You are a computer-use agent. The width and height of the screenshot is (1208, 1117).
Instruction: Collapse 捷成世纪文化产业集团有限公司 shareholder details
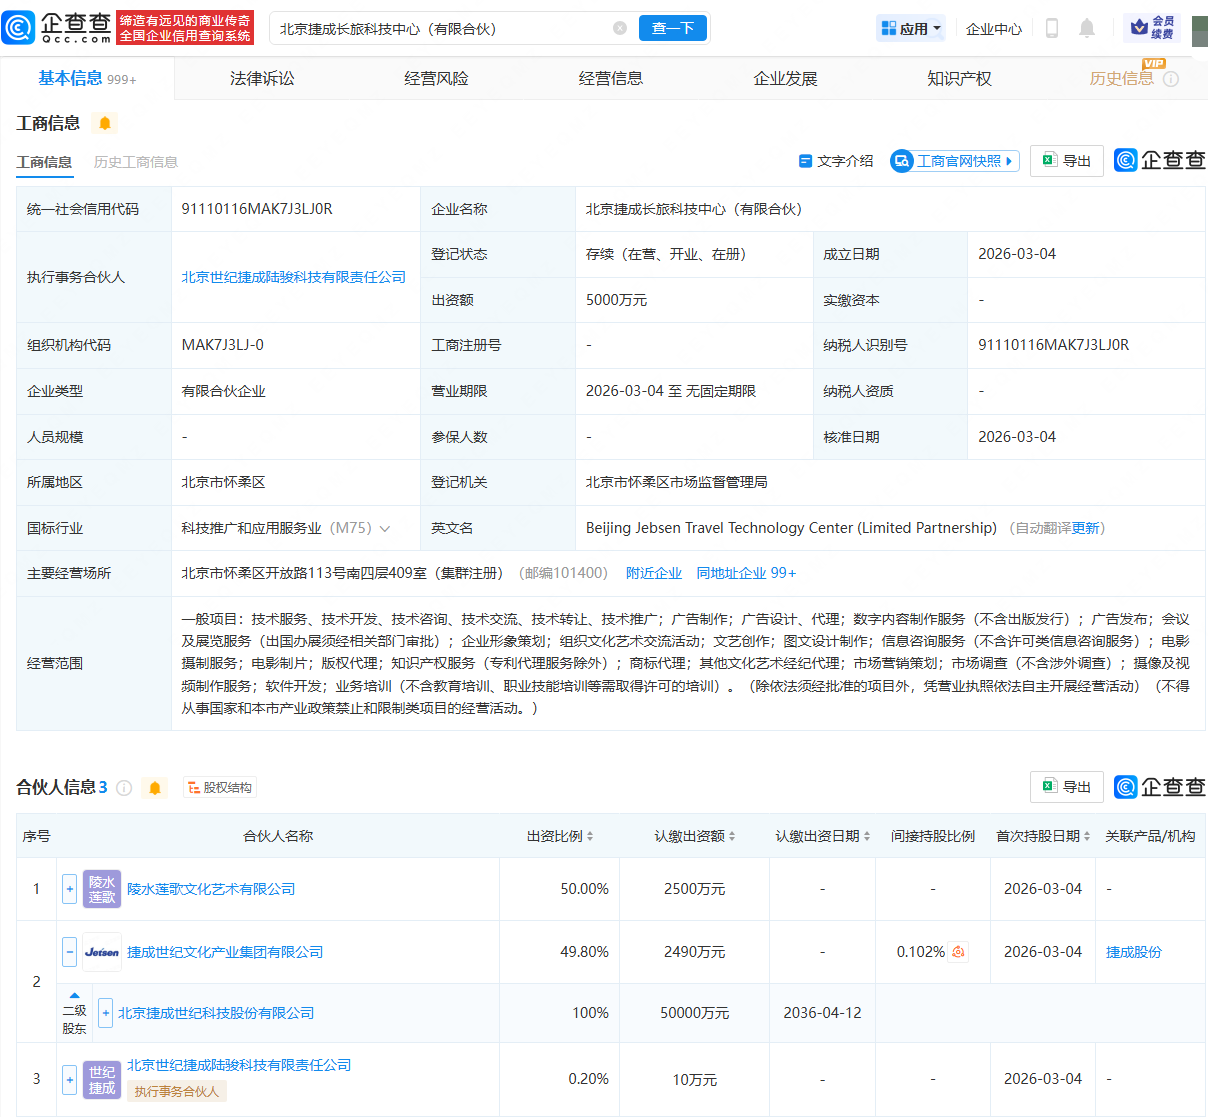click(69, 951)
